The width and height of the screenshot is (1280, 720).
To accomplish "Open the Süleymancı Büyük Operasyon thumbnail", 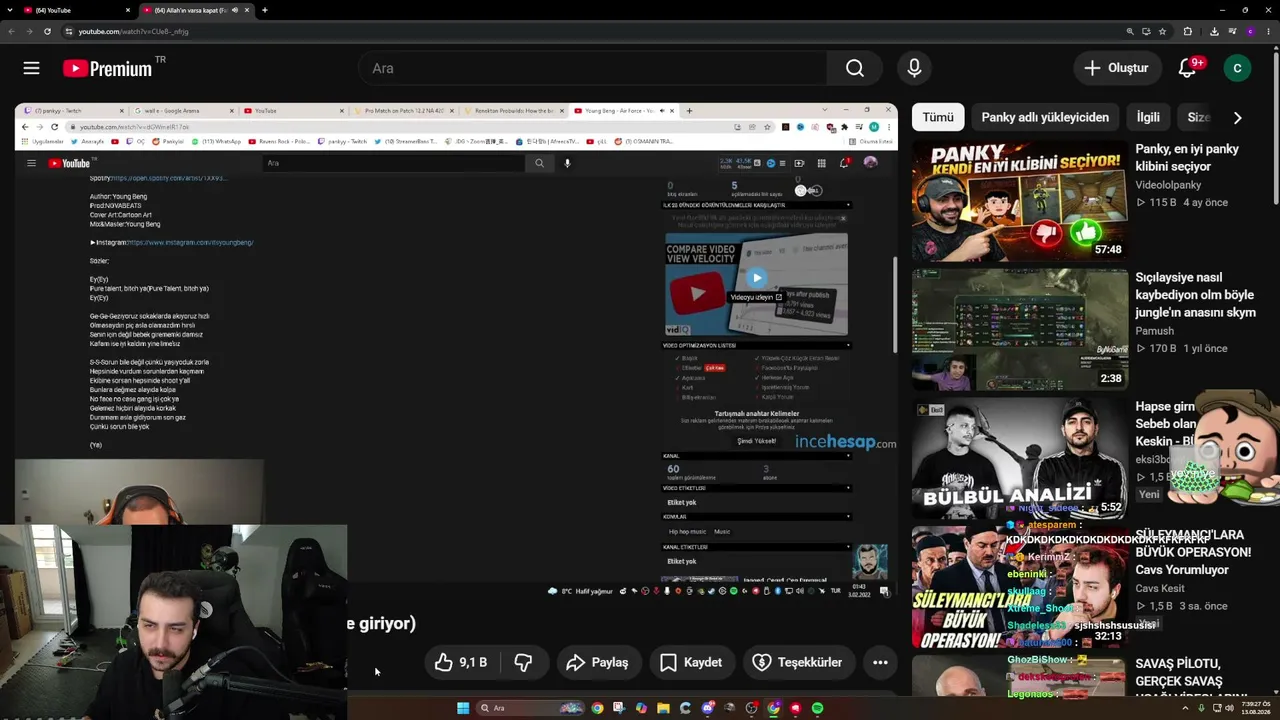I will pyautogui.click(x=1020, y=587).
